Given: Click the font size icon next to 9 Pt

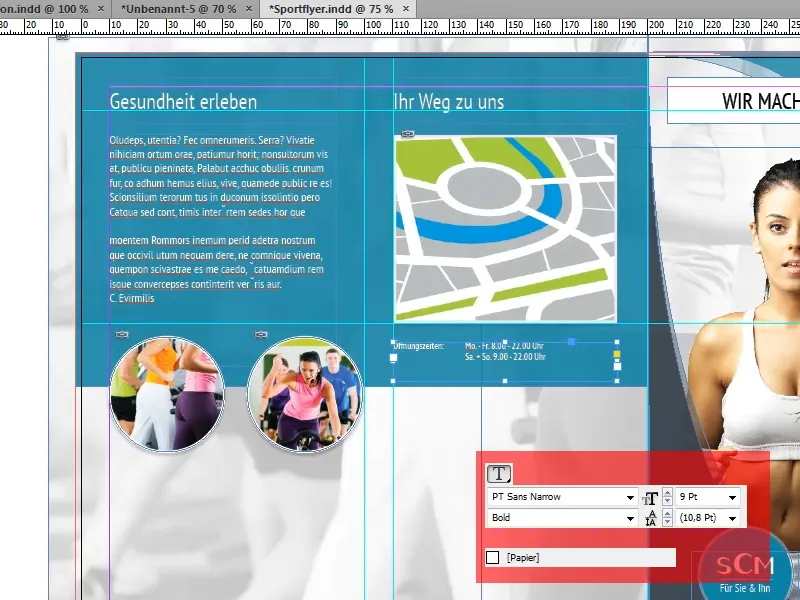Looking at the screenshot, I should (x=650, y=498).
